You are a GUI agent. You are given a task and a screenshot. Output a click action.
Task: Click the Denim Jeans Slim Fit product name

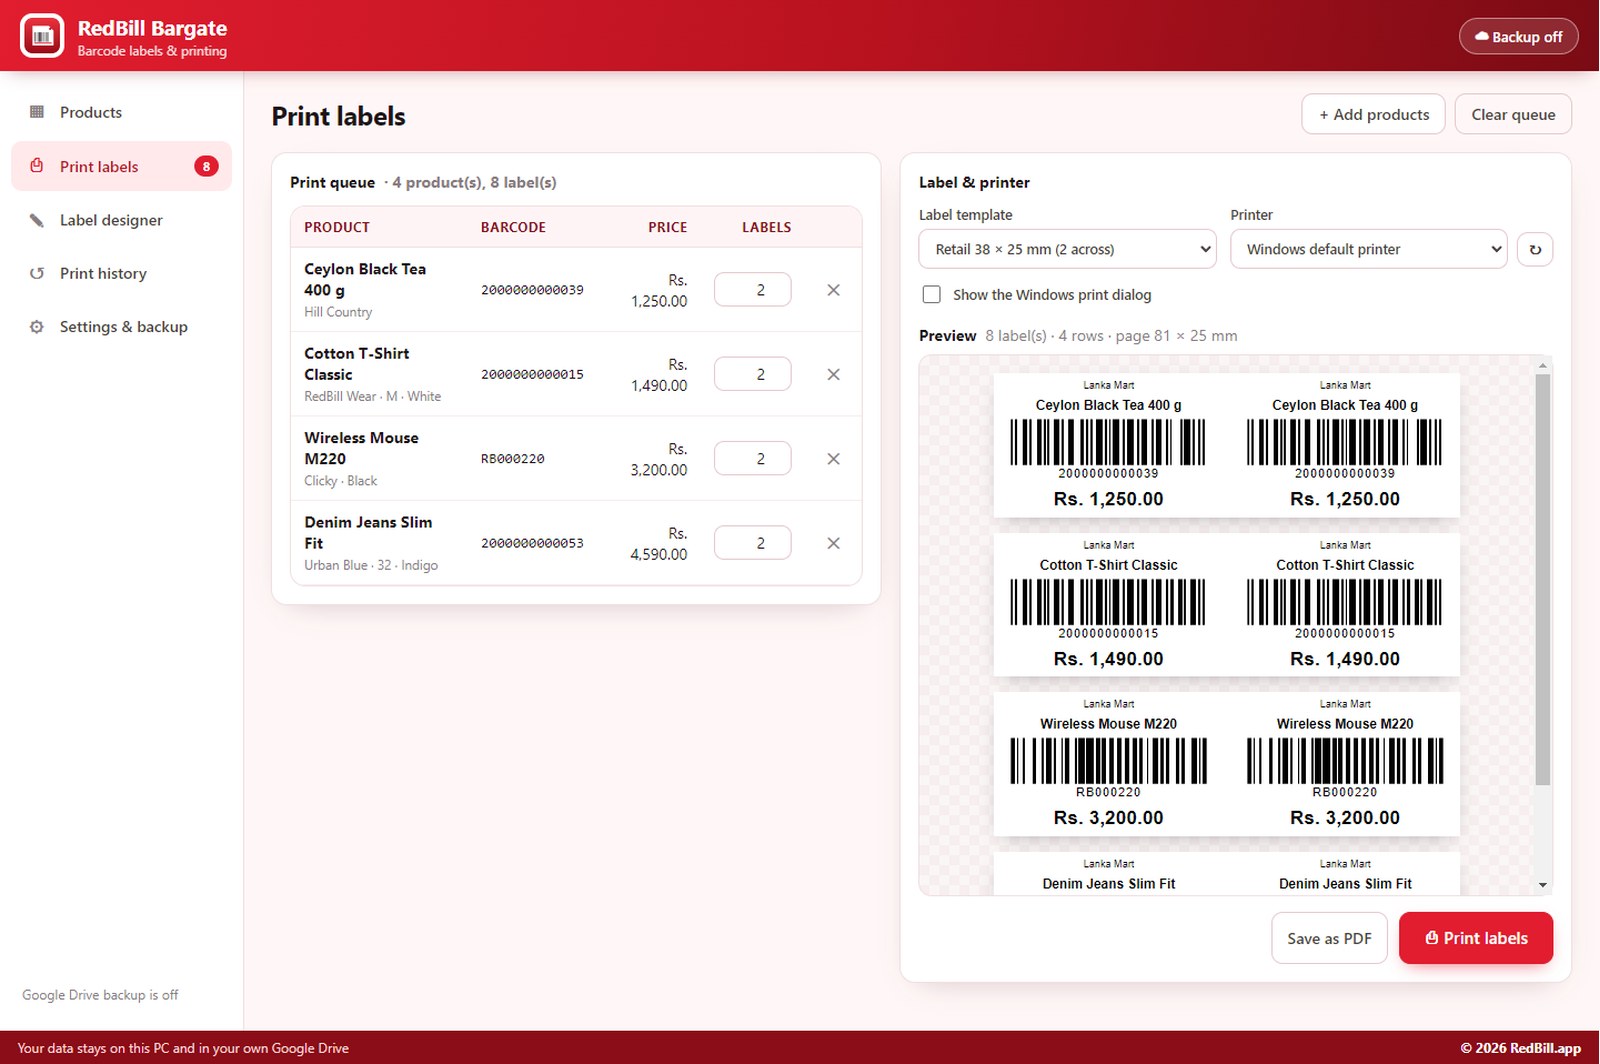click(368, 533)
